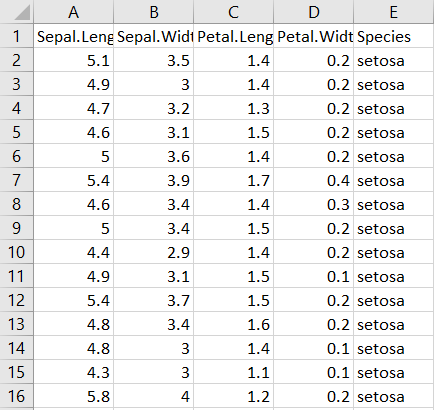
Task: Click the Petal.Width header cell
Action: click(x=313, y=36)
